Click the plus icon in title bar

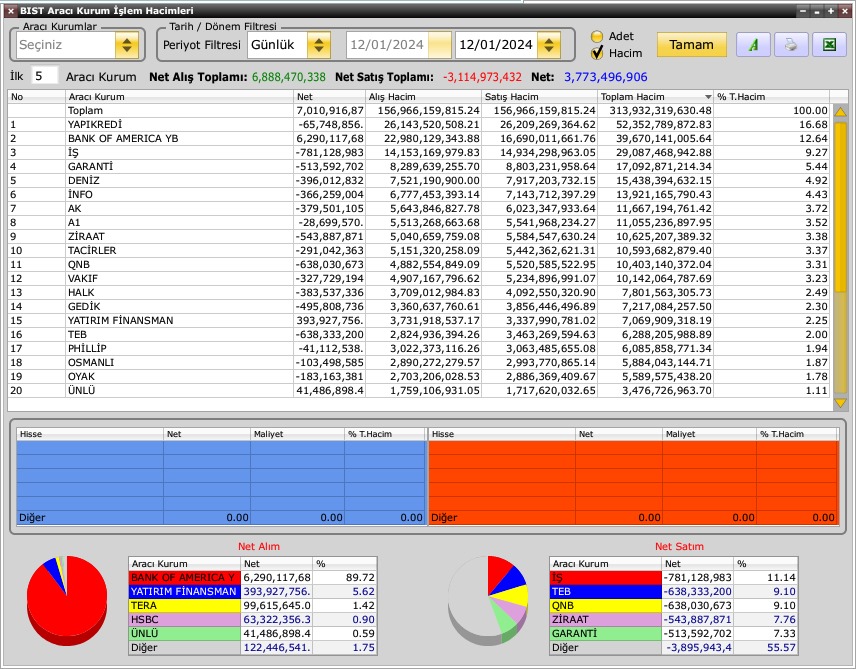(x=829, y=10)
